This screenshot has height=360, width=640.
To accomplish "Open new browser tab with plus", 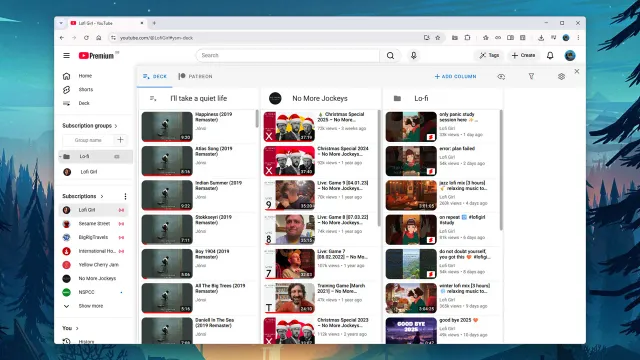I will click(x=154, y=23).
